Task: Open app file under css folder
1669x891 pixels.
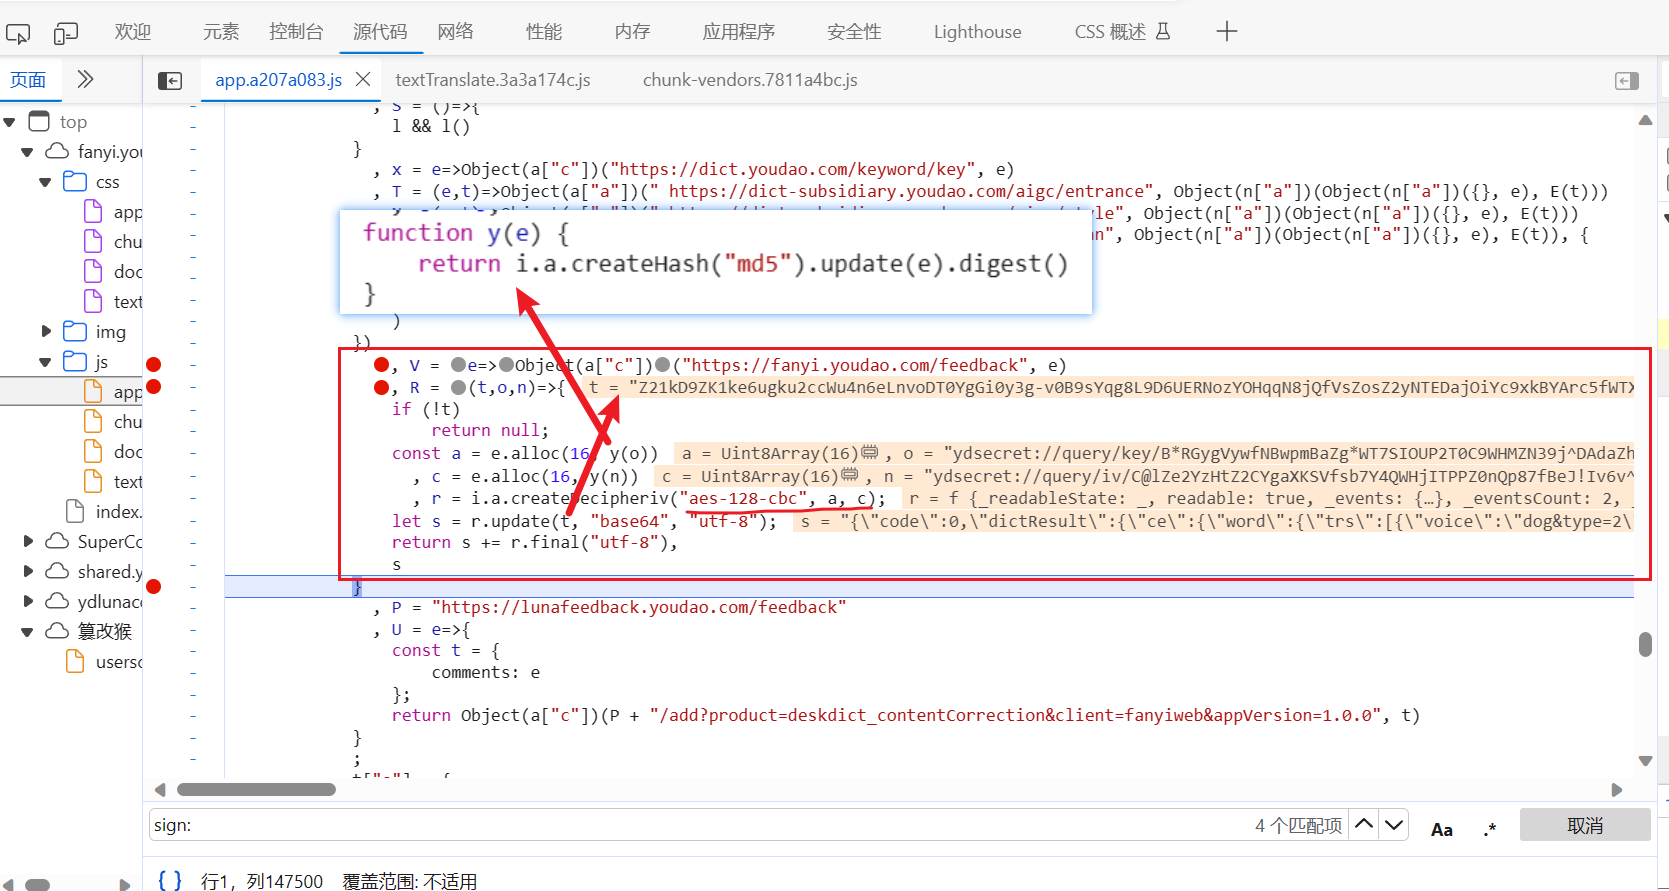Action: (113, 212)
